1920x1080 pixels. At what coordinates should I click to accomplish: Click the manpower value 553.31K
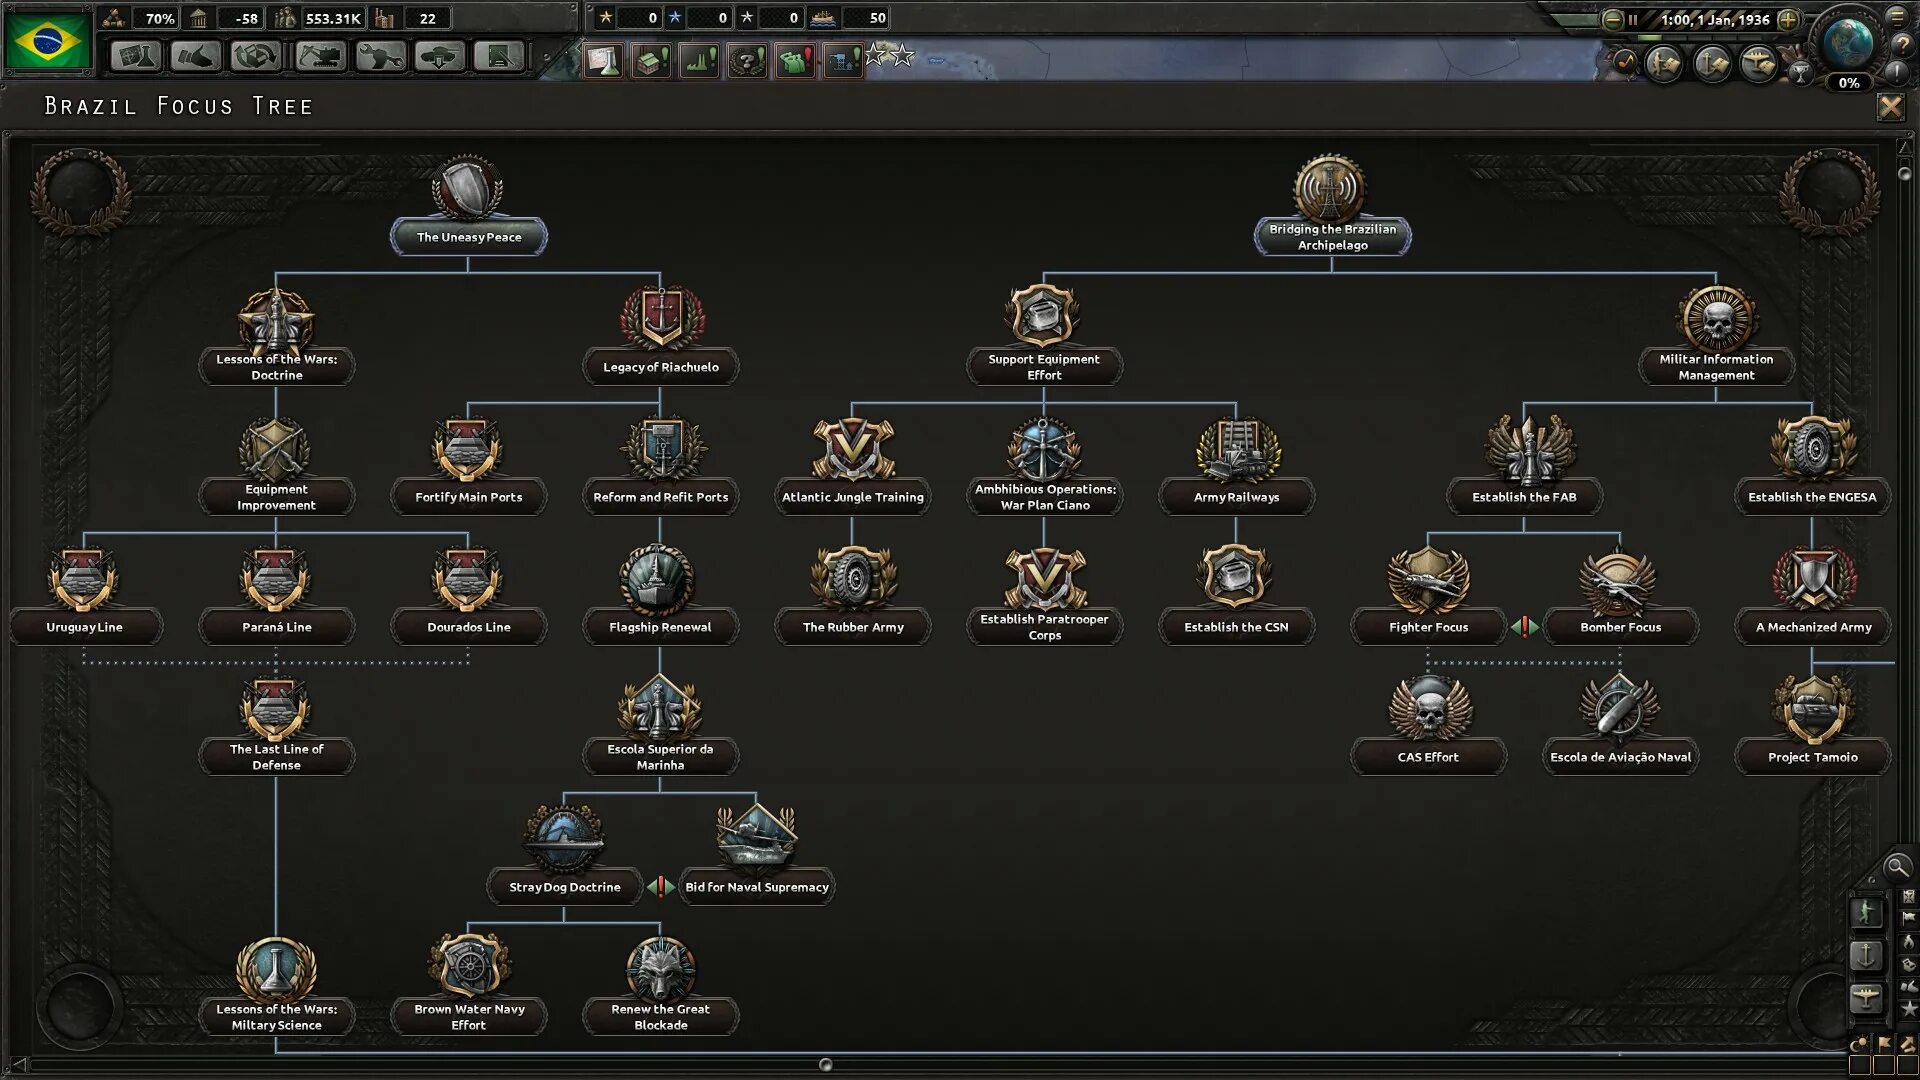(333, 18)
